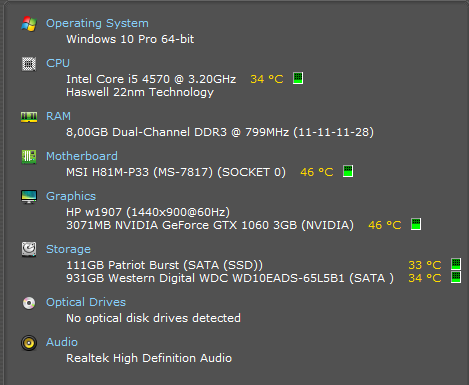469x385 pixels.
Task: Click the Graphics monitor icon
Action: coord(29,197)
